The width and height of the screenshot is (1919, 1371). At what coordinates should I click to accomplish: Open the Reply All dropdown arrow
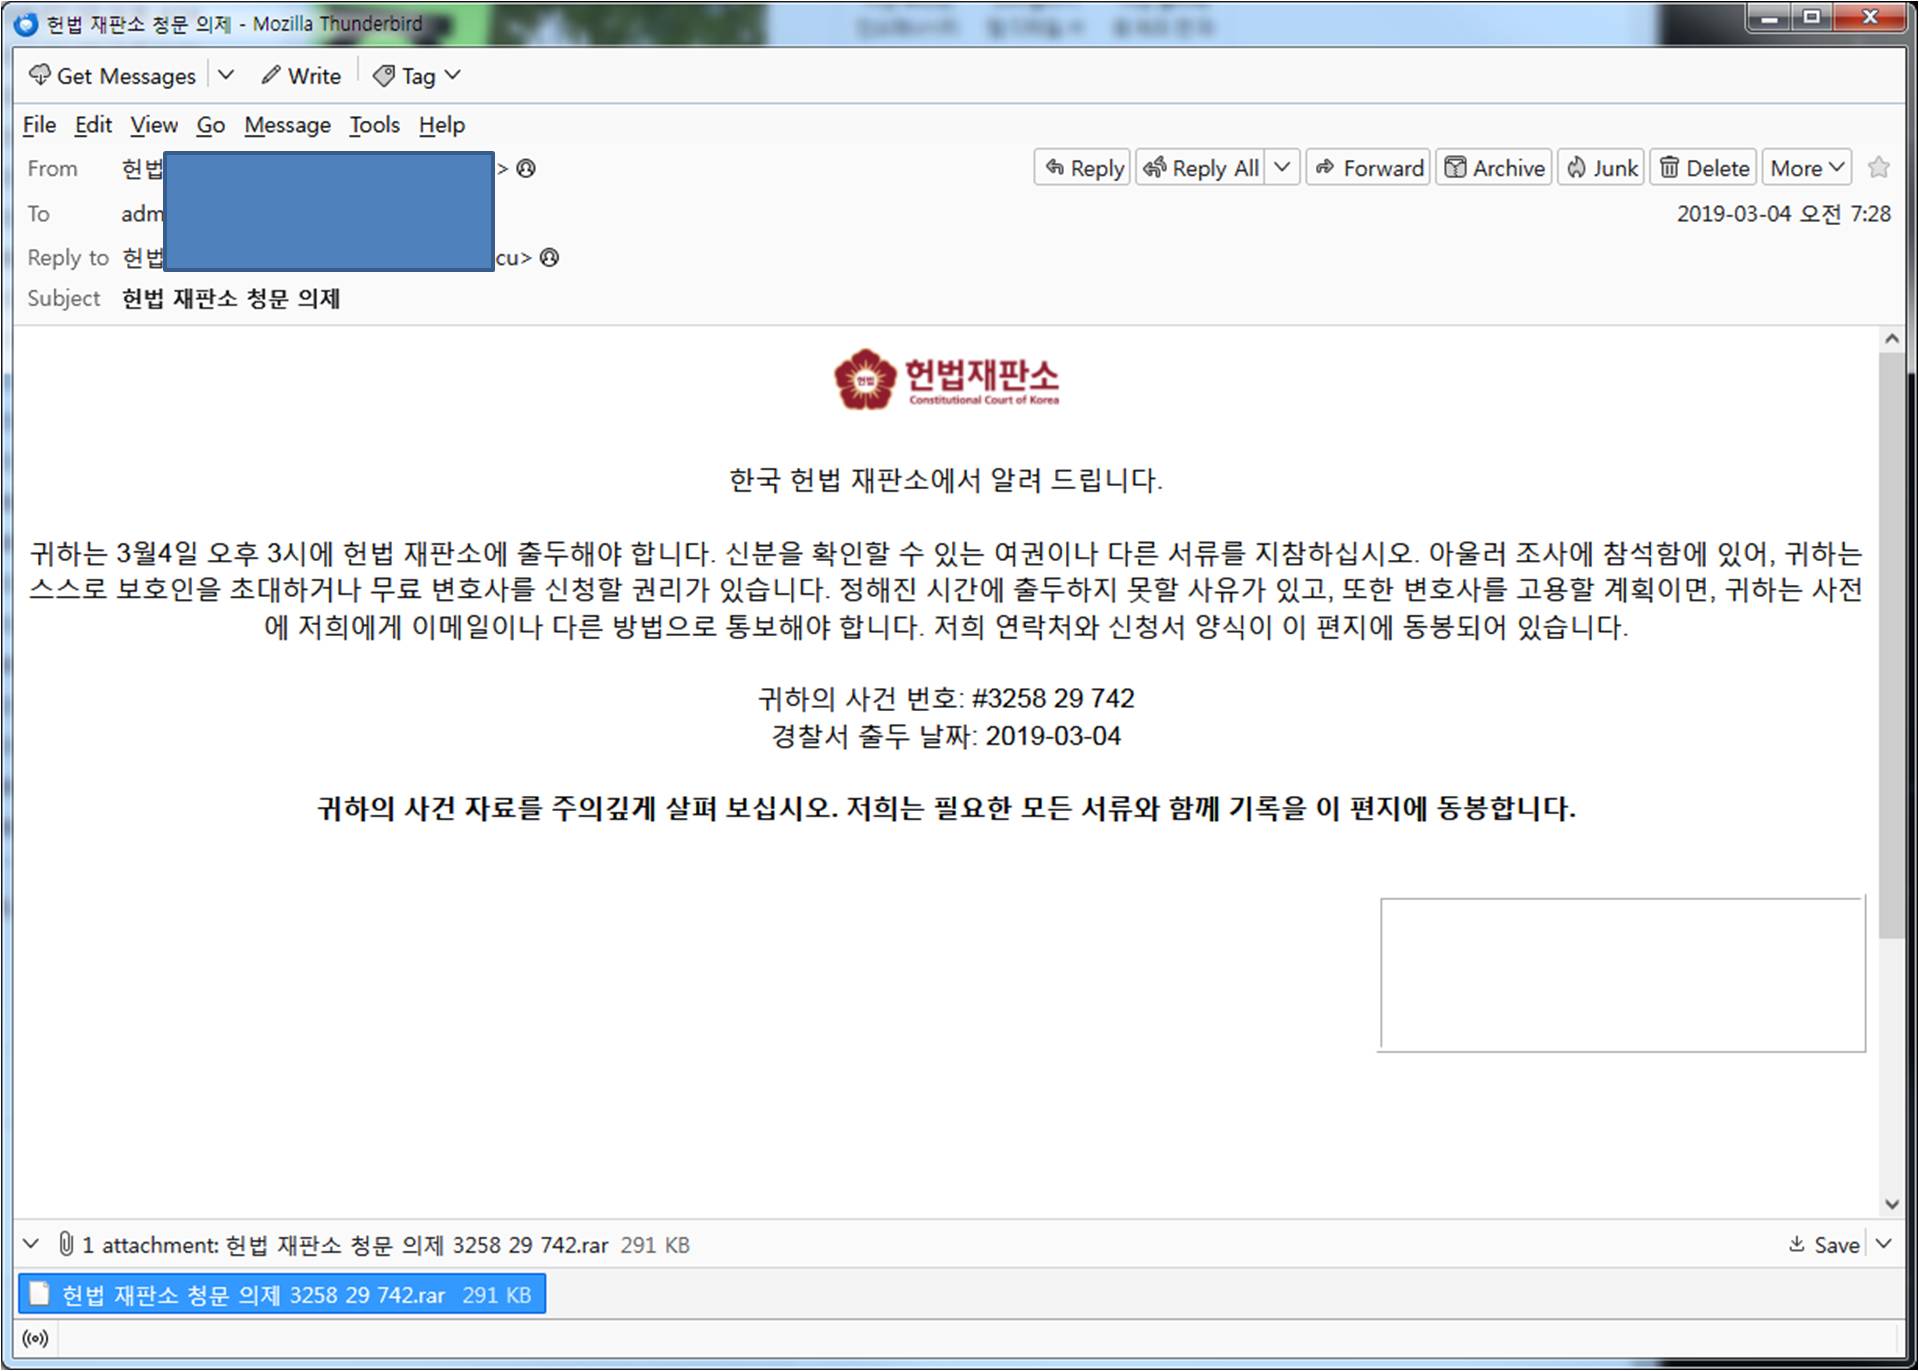(x=1282, y=168)
